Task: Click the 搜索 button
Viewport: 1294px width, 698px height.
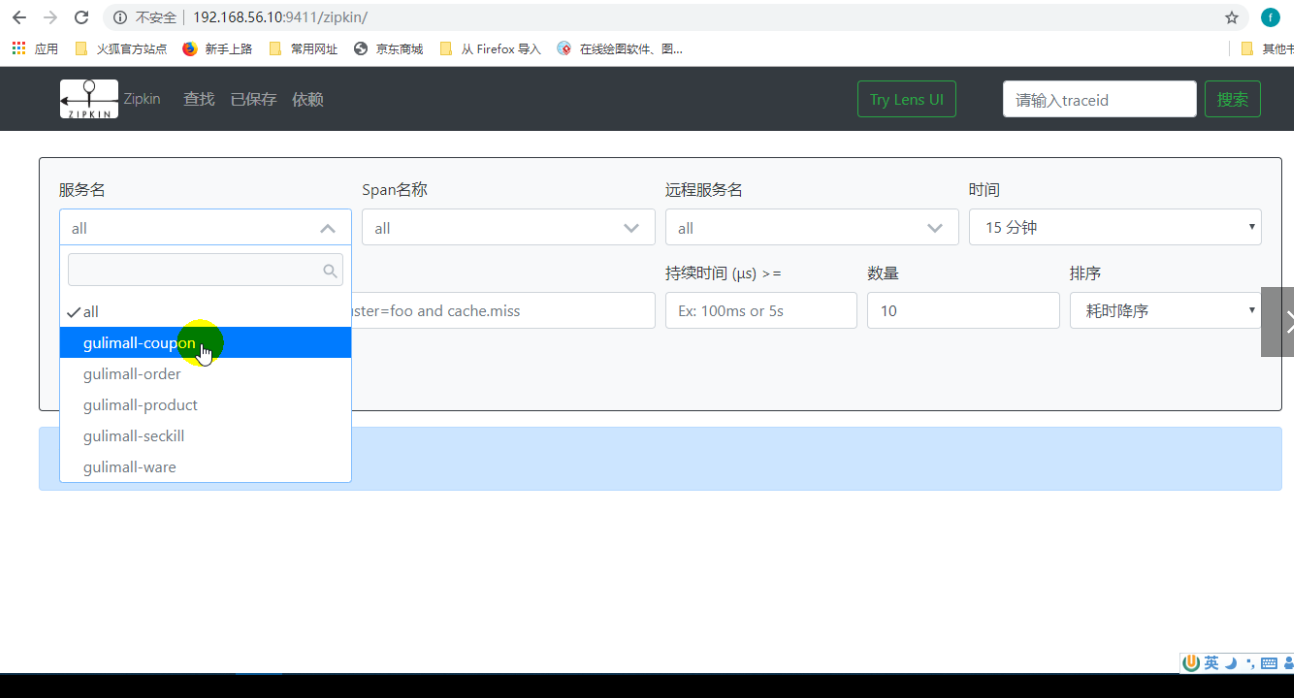Action: [x=1233, y=99]
